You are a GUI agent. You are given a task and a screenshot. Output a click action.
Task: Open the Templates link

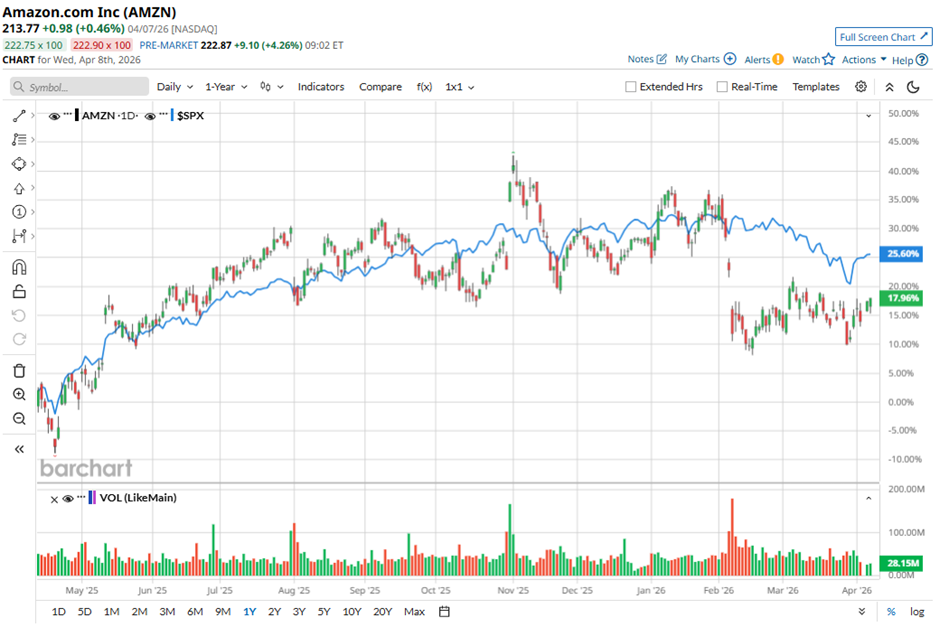(816, 87)
